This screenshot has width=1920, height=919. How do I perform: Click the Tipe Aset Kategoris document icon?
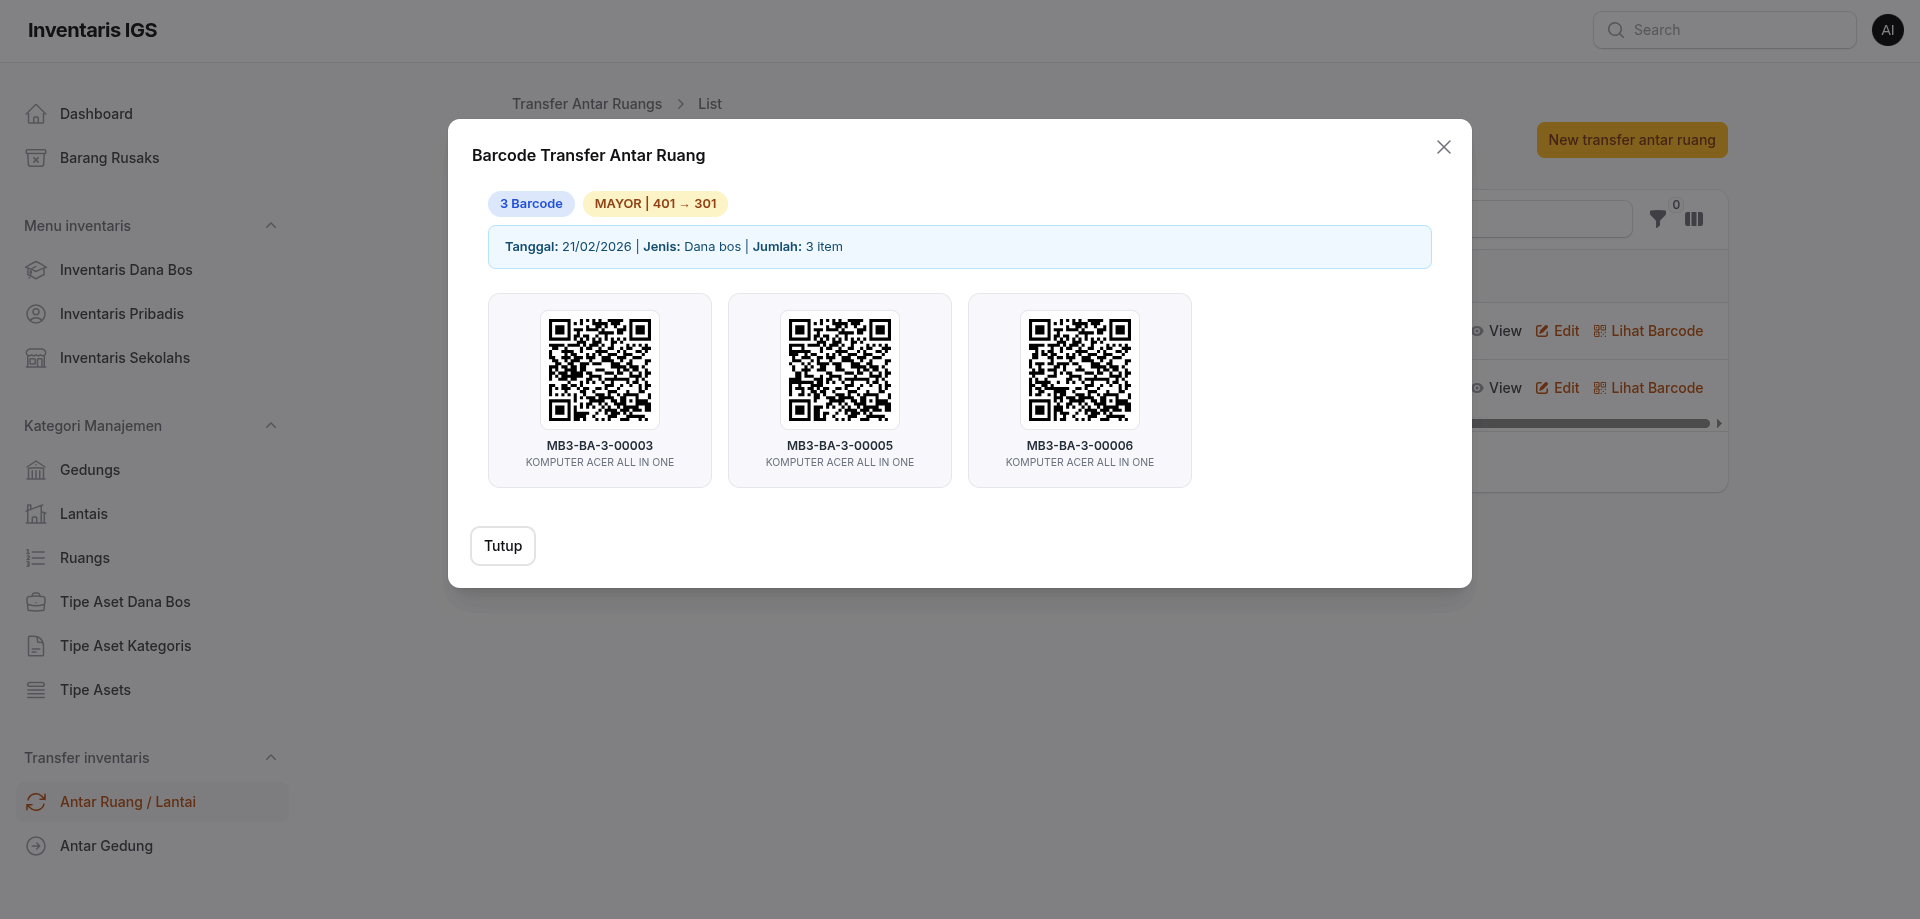(x=36, y=646)
